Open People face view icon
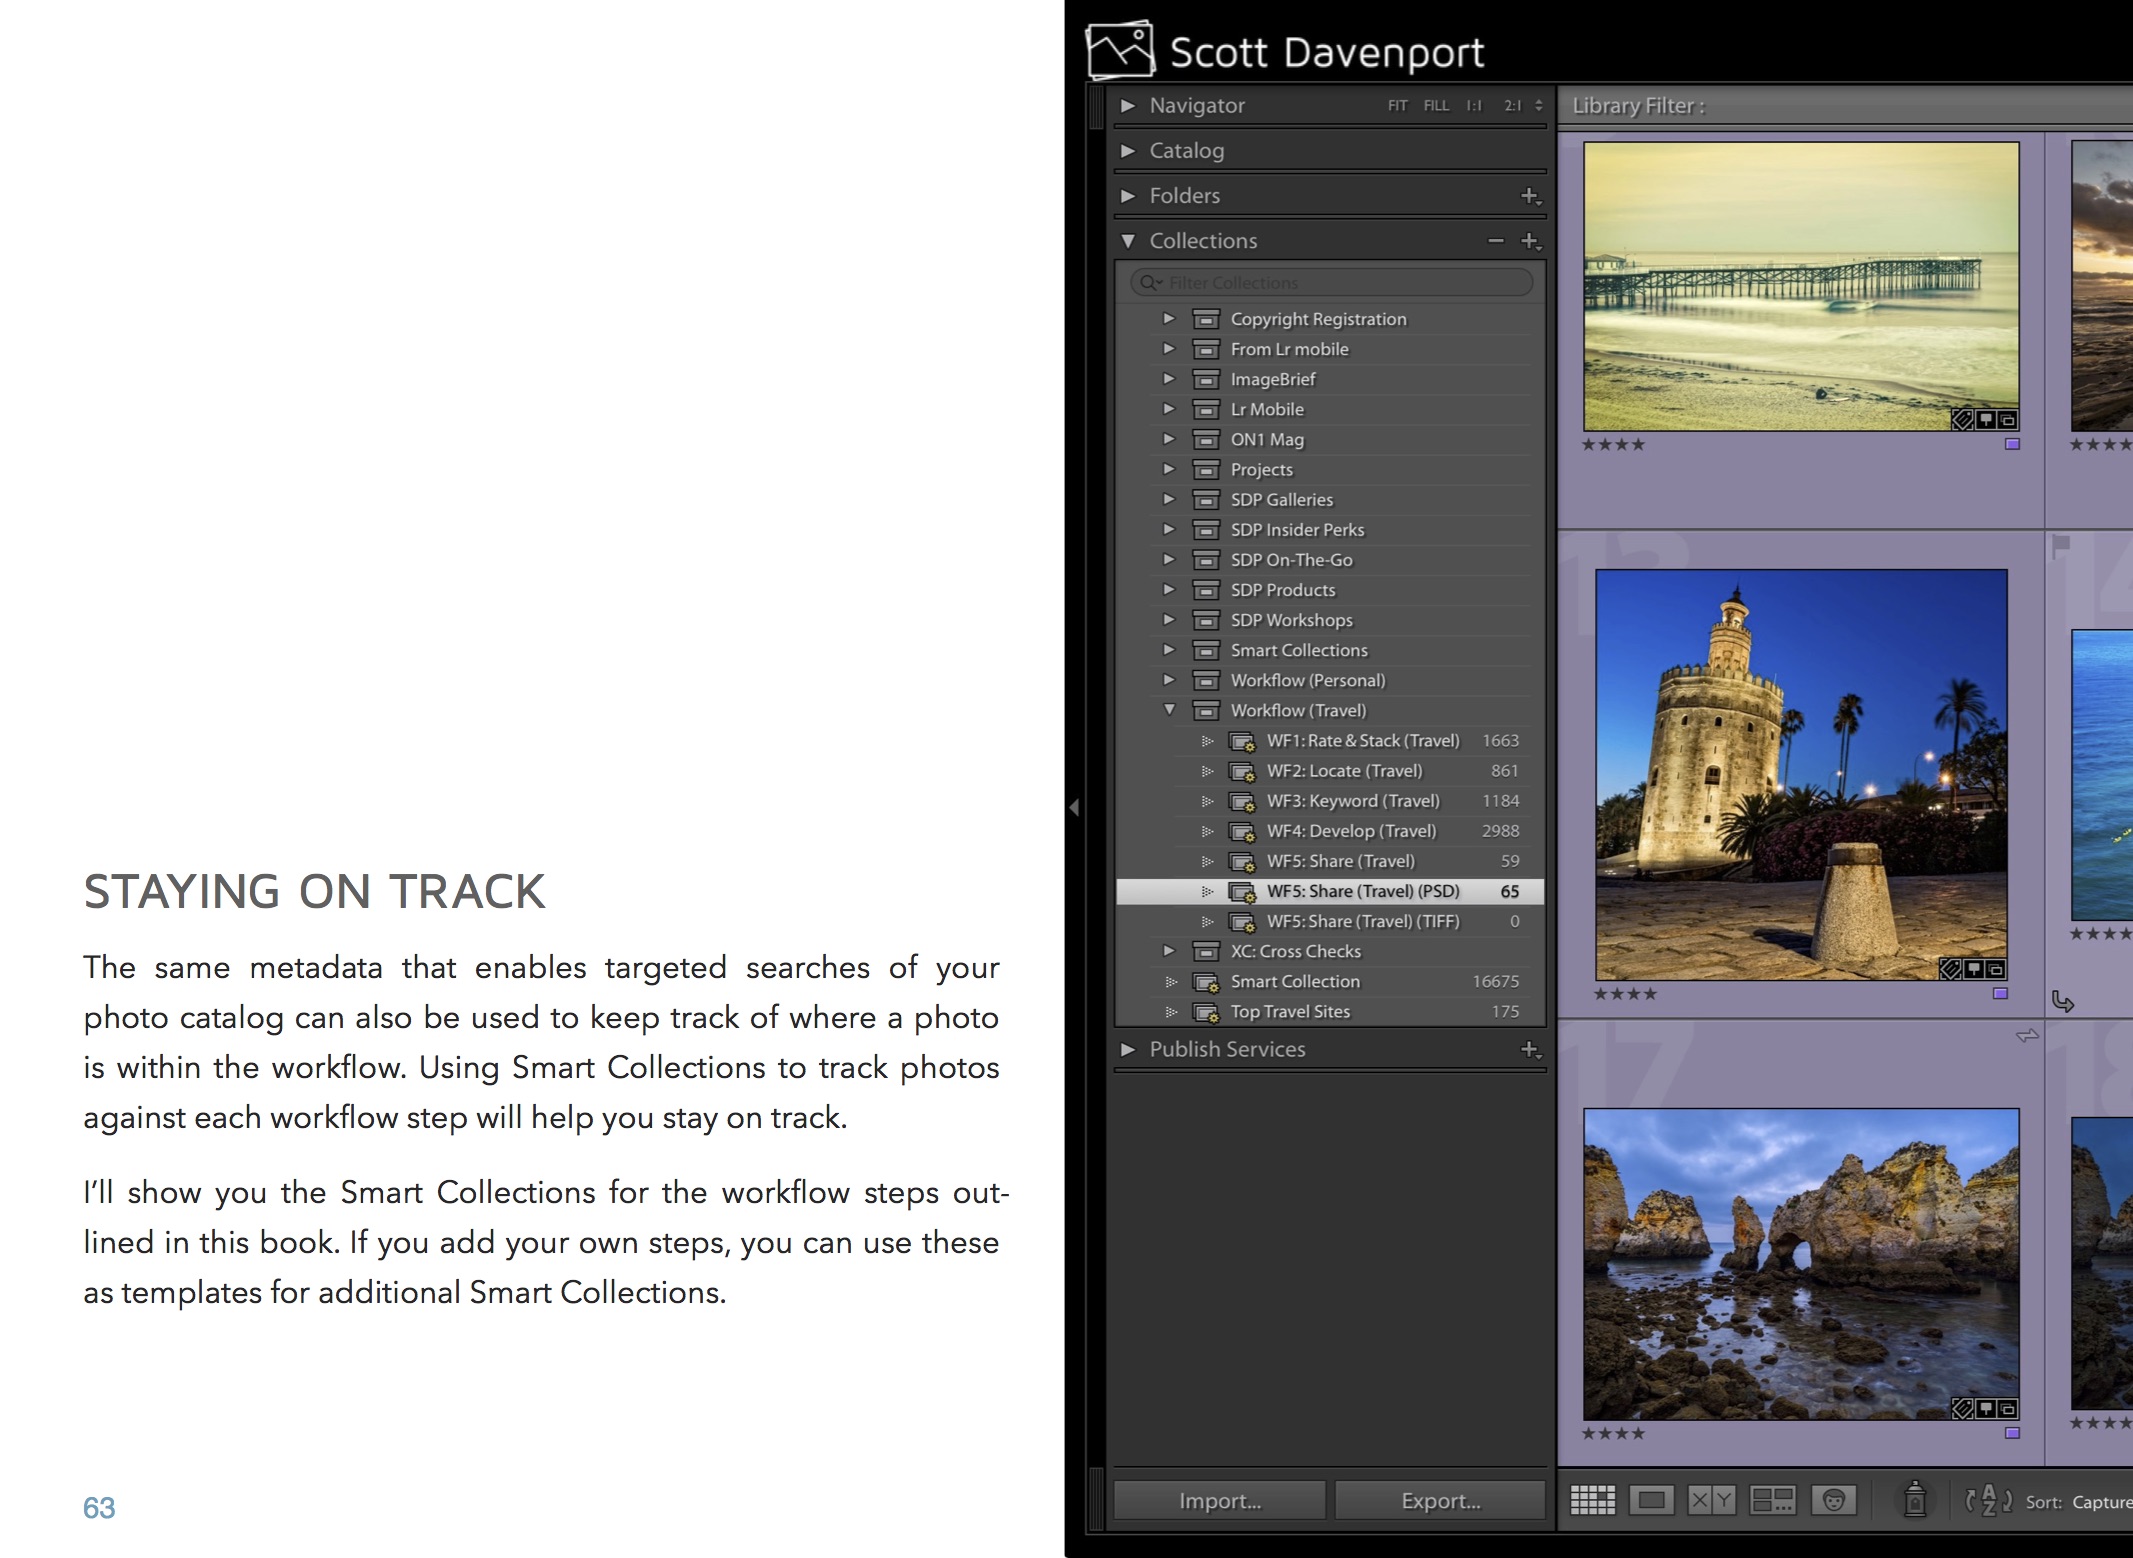The width and height of the screenshot is (2133, 1558). 1833,1500
